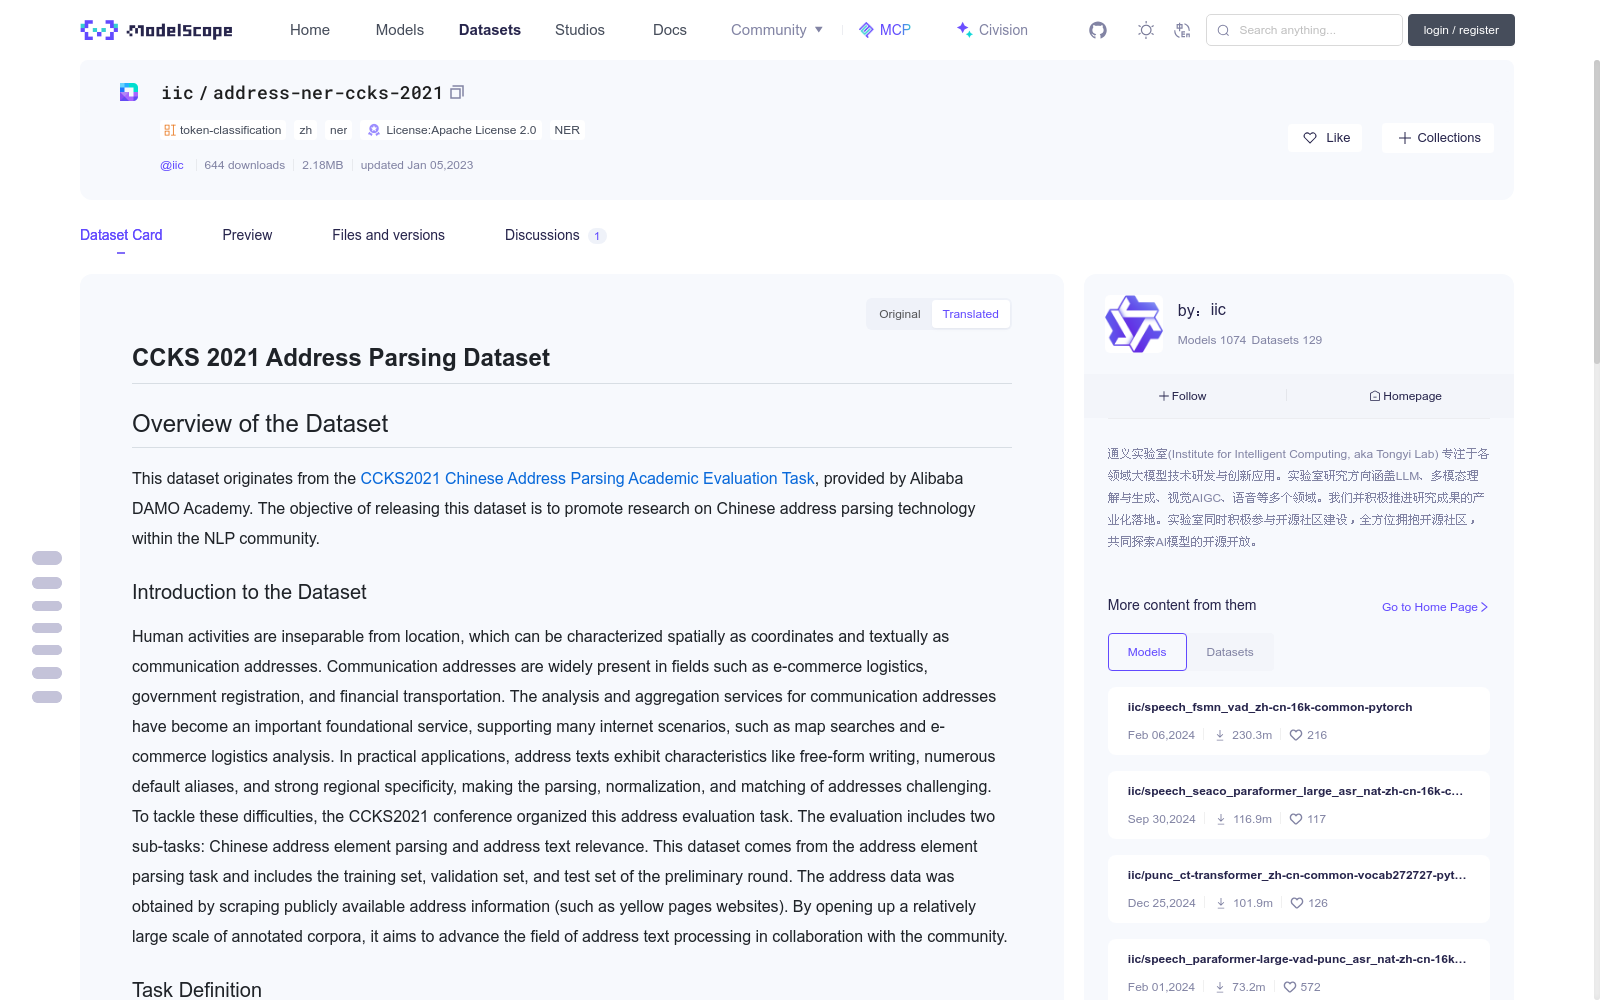Click the ModelScope logo
Viewport: 1600px width, 1000px height.
[x=157, y=30]
